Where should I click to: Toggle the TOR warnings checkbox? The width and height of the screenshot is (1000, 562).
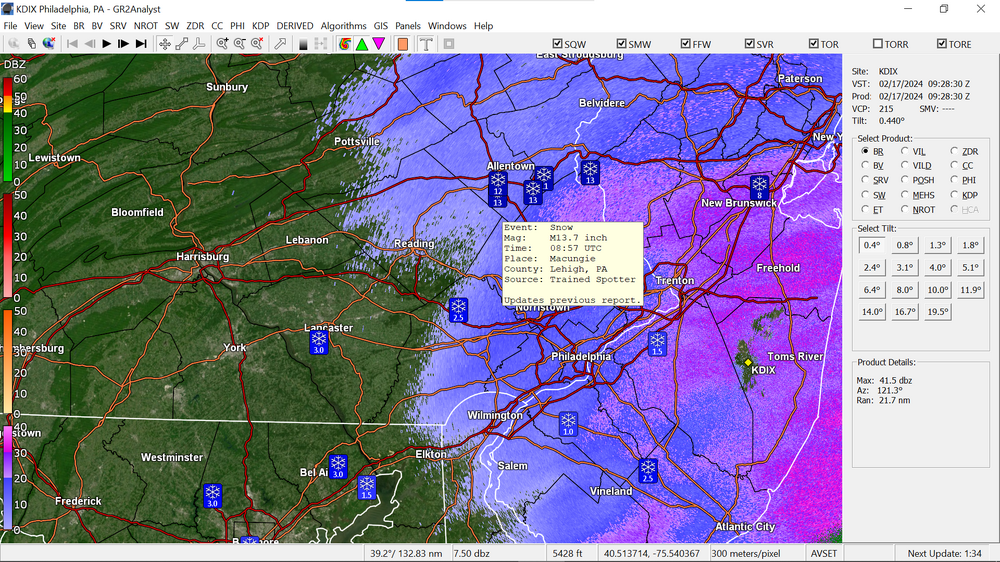pos(814,43)
